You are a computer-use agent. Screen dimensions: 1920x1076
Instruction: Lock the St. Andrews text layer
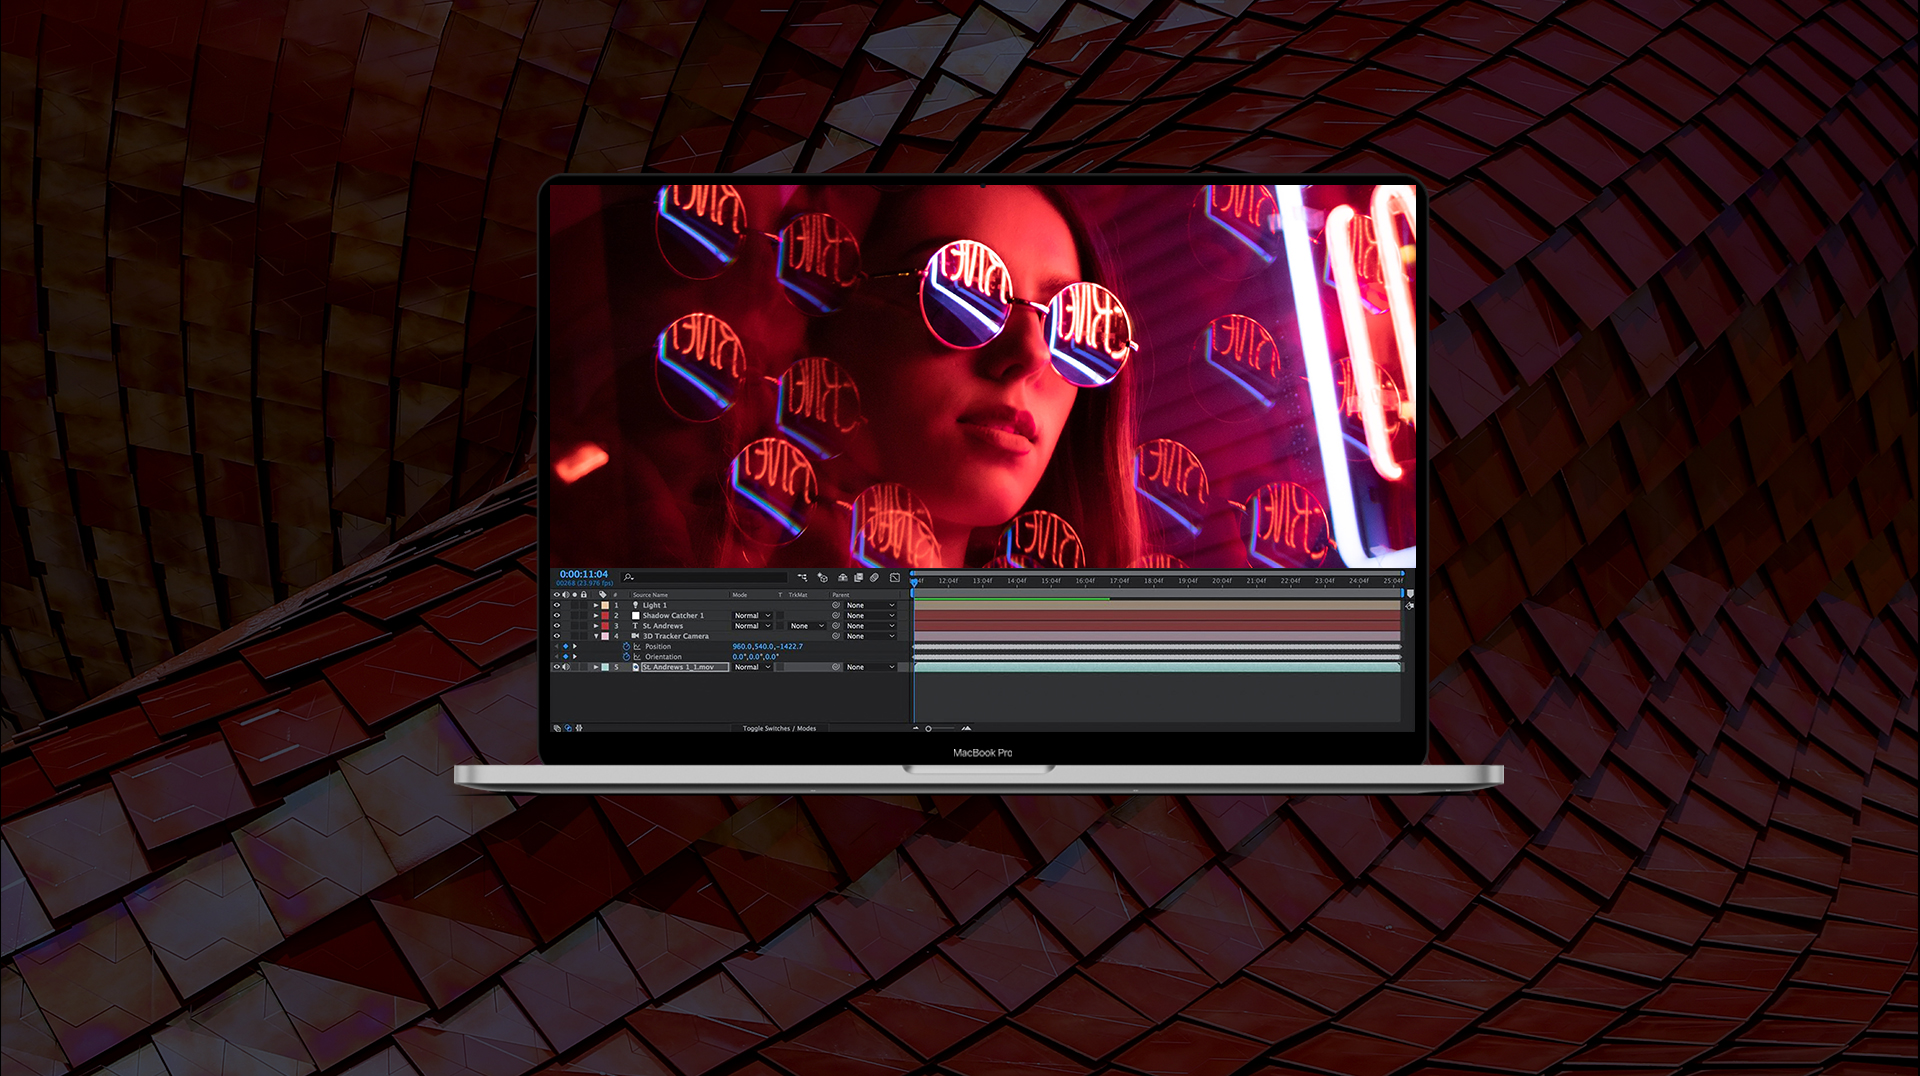coord(584,626)
